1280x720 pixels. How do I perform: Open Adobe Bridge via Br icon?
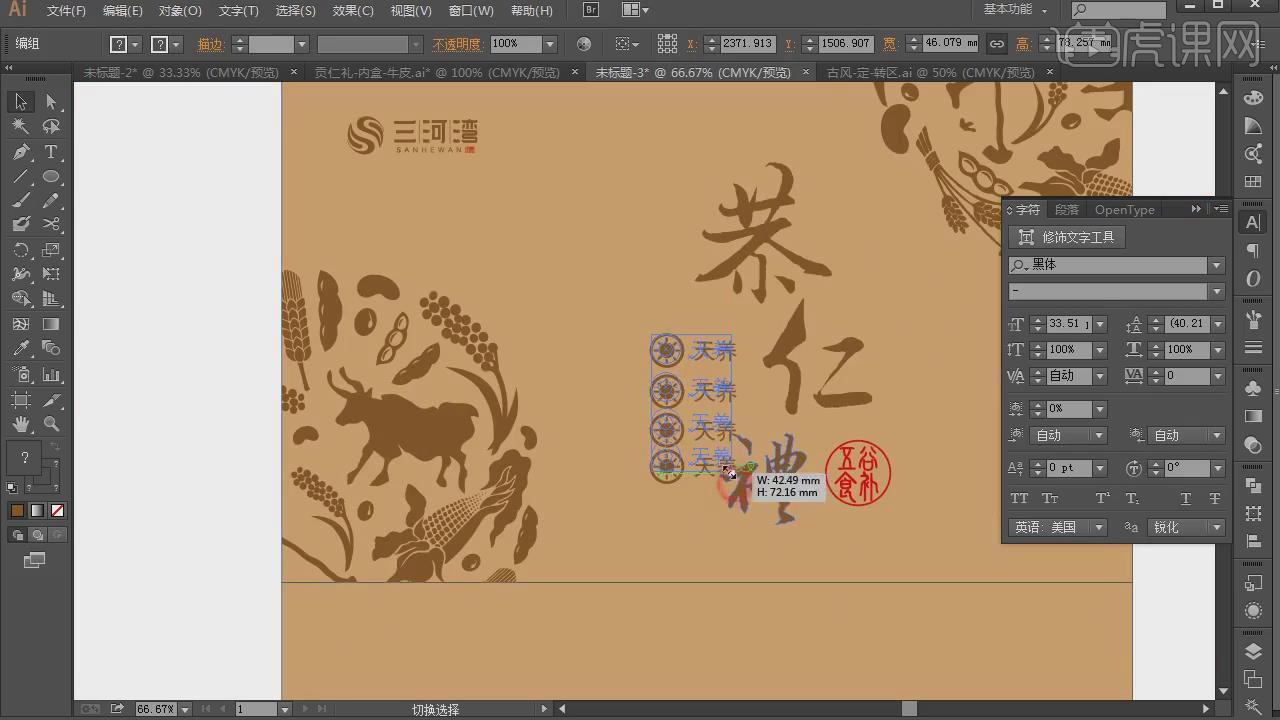coord(591,10)
